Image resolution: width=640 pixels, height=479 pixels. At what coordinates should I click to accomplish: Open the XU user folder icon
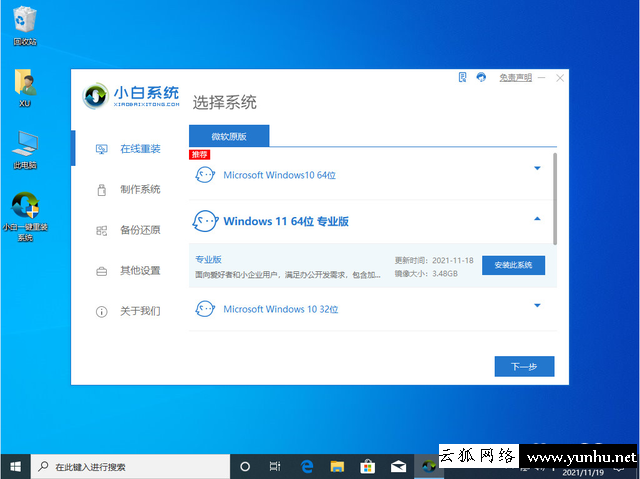25,88
